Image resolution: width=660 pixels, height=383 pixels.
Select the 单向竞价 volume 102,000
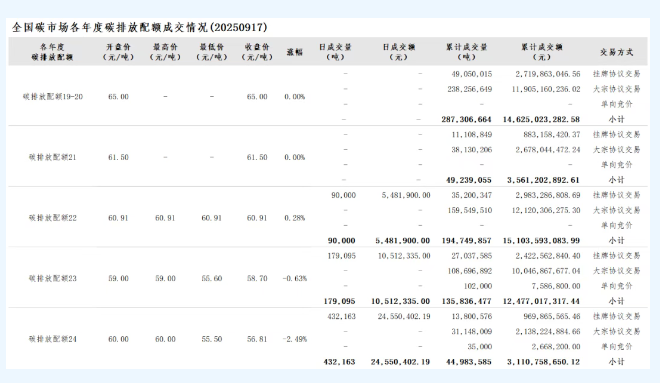click(478, 286)
